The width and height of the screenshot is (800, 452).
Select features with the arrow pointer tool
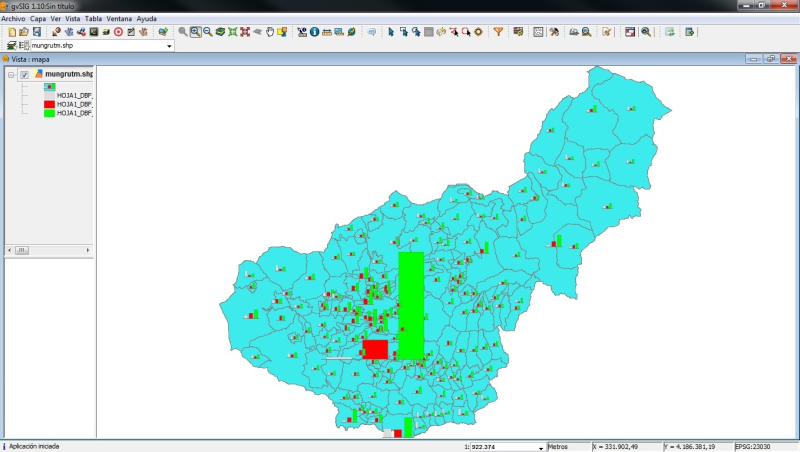[x=391, y=32]
